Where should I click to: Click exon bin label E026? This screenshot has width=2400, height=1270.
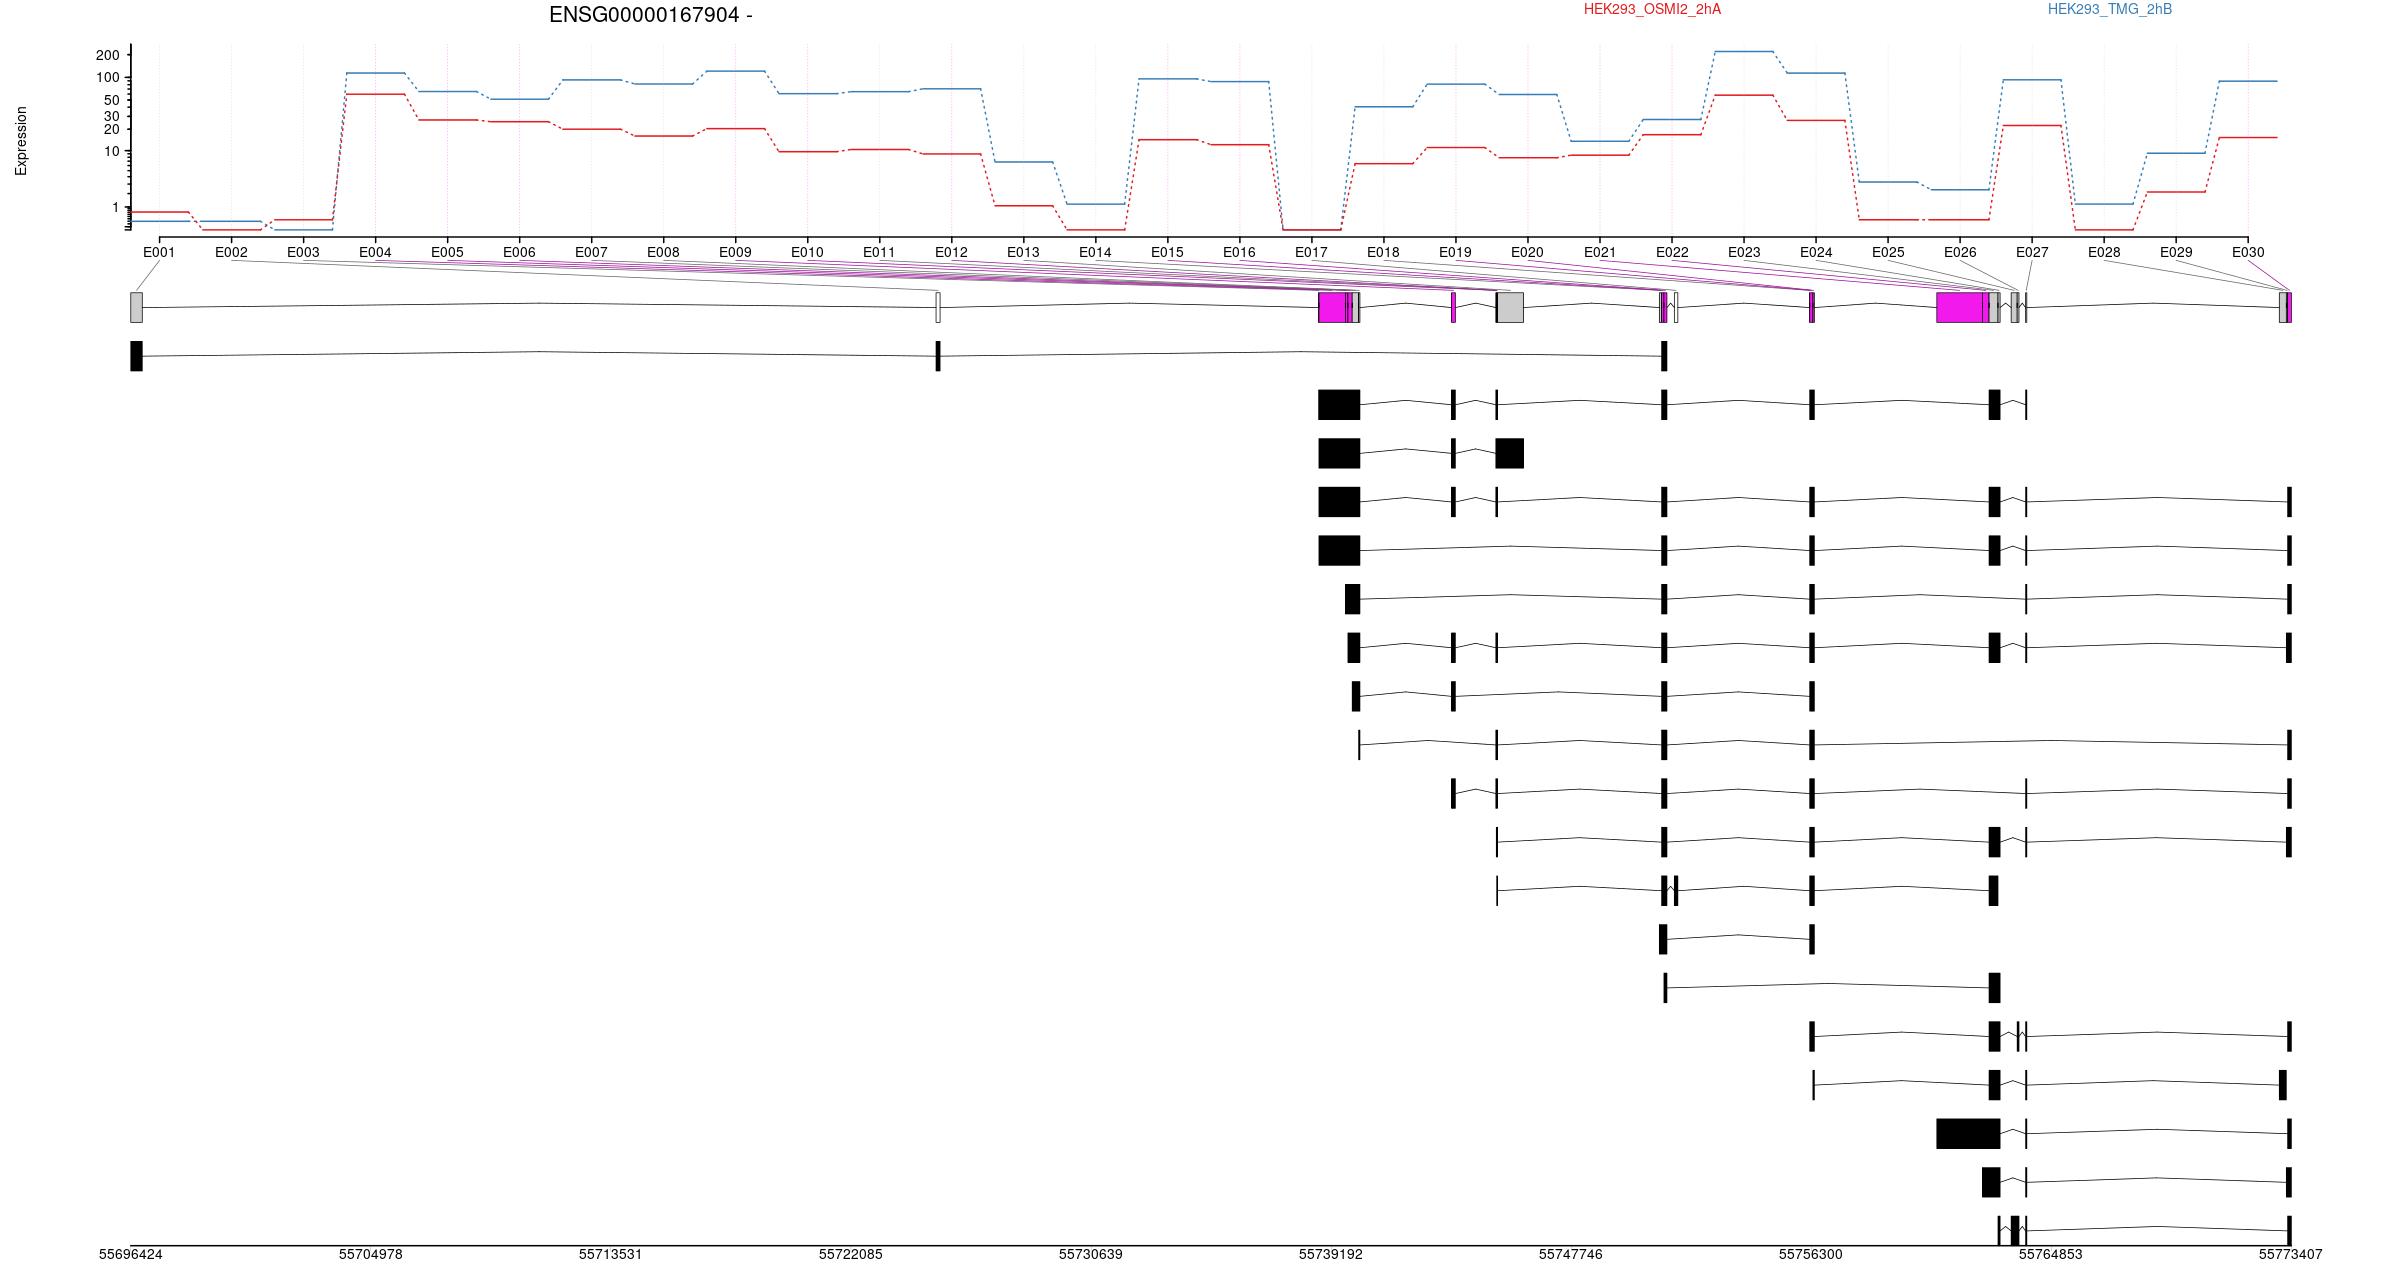pos(1960,252)
